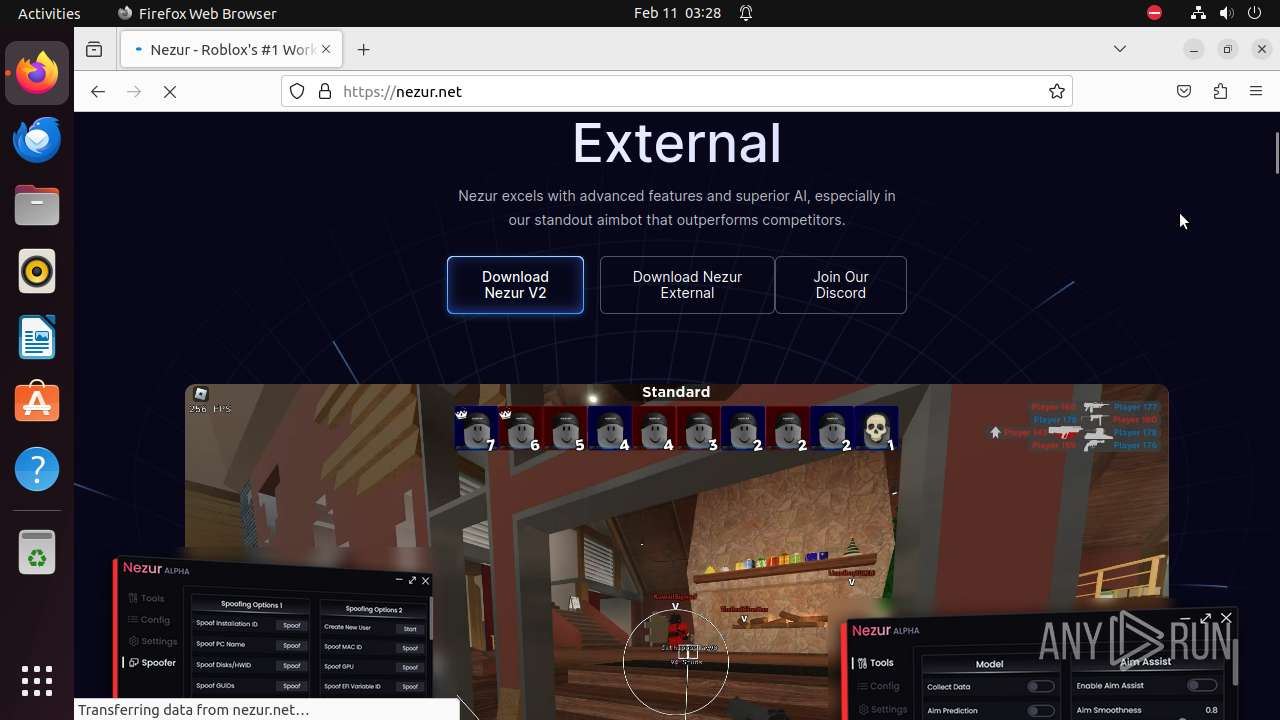The image size is (1280, 720).
Task: Open the Activities overview
Action: (x=49, y=13)
